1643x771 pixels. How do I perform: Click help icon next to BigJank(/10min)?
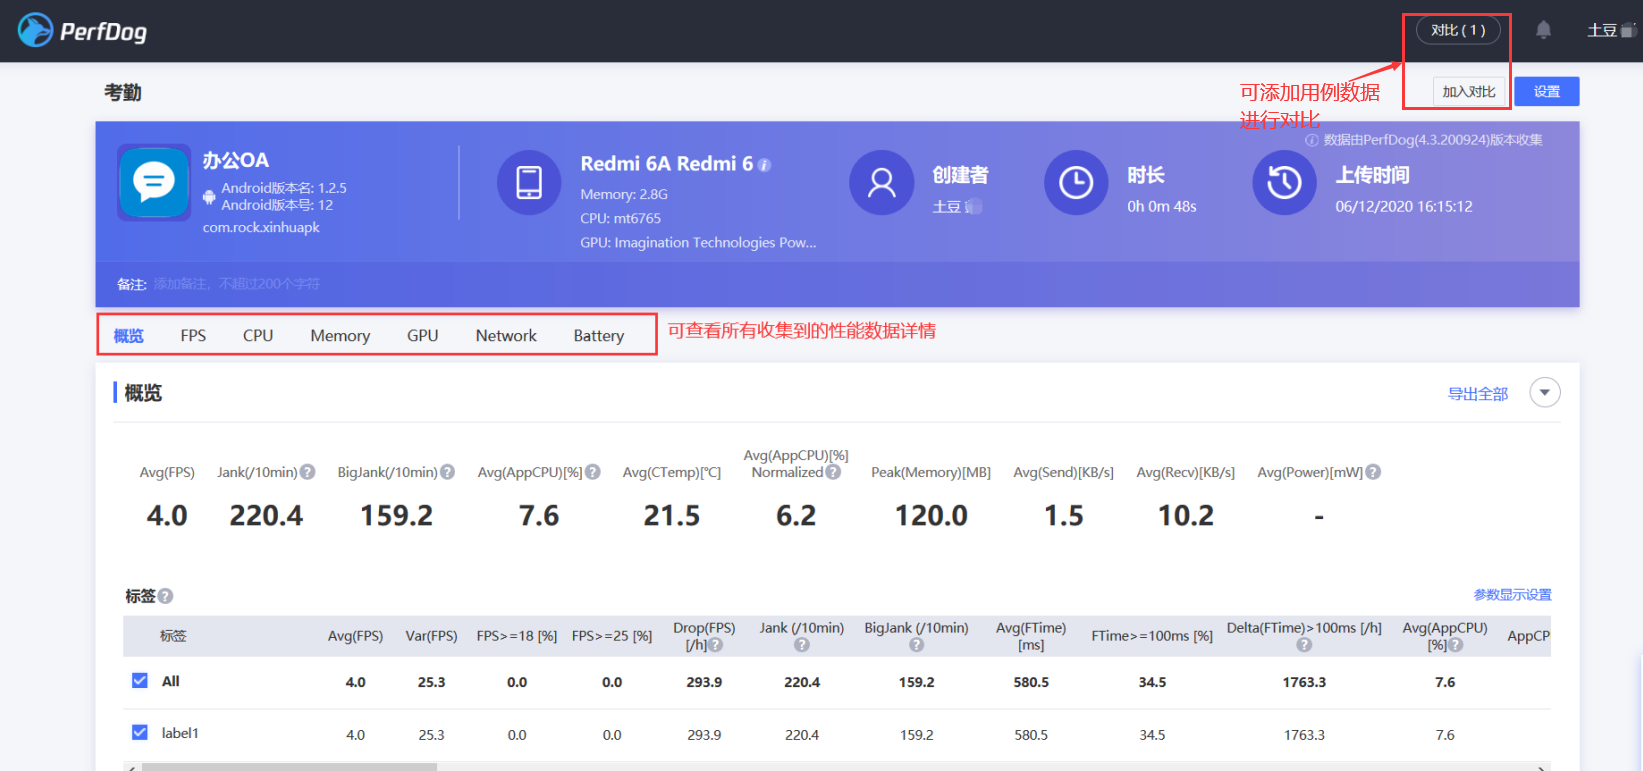point(447,472)
